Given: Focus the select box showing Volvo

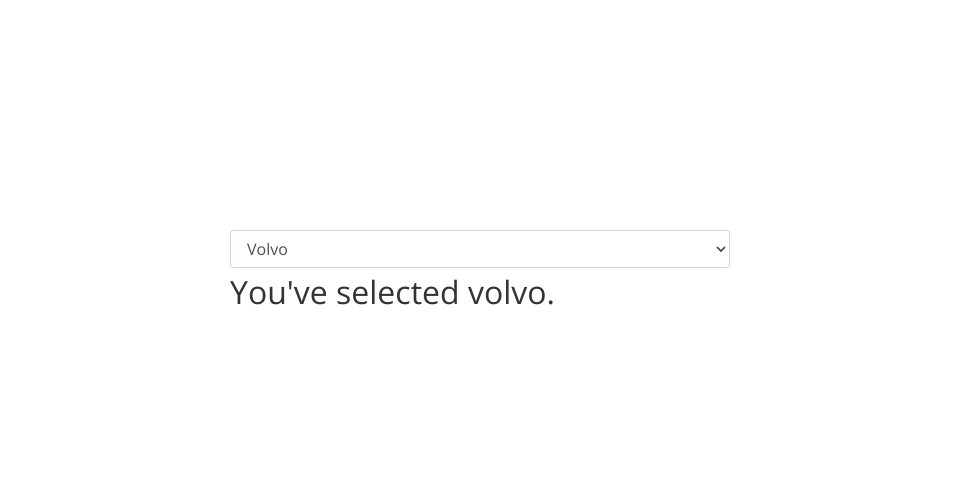Looking at the screenshot, I should tap(479, 249).
